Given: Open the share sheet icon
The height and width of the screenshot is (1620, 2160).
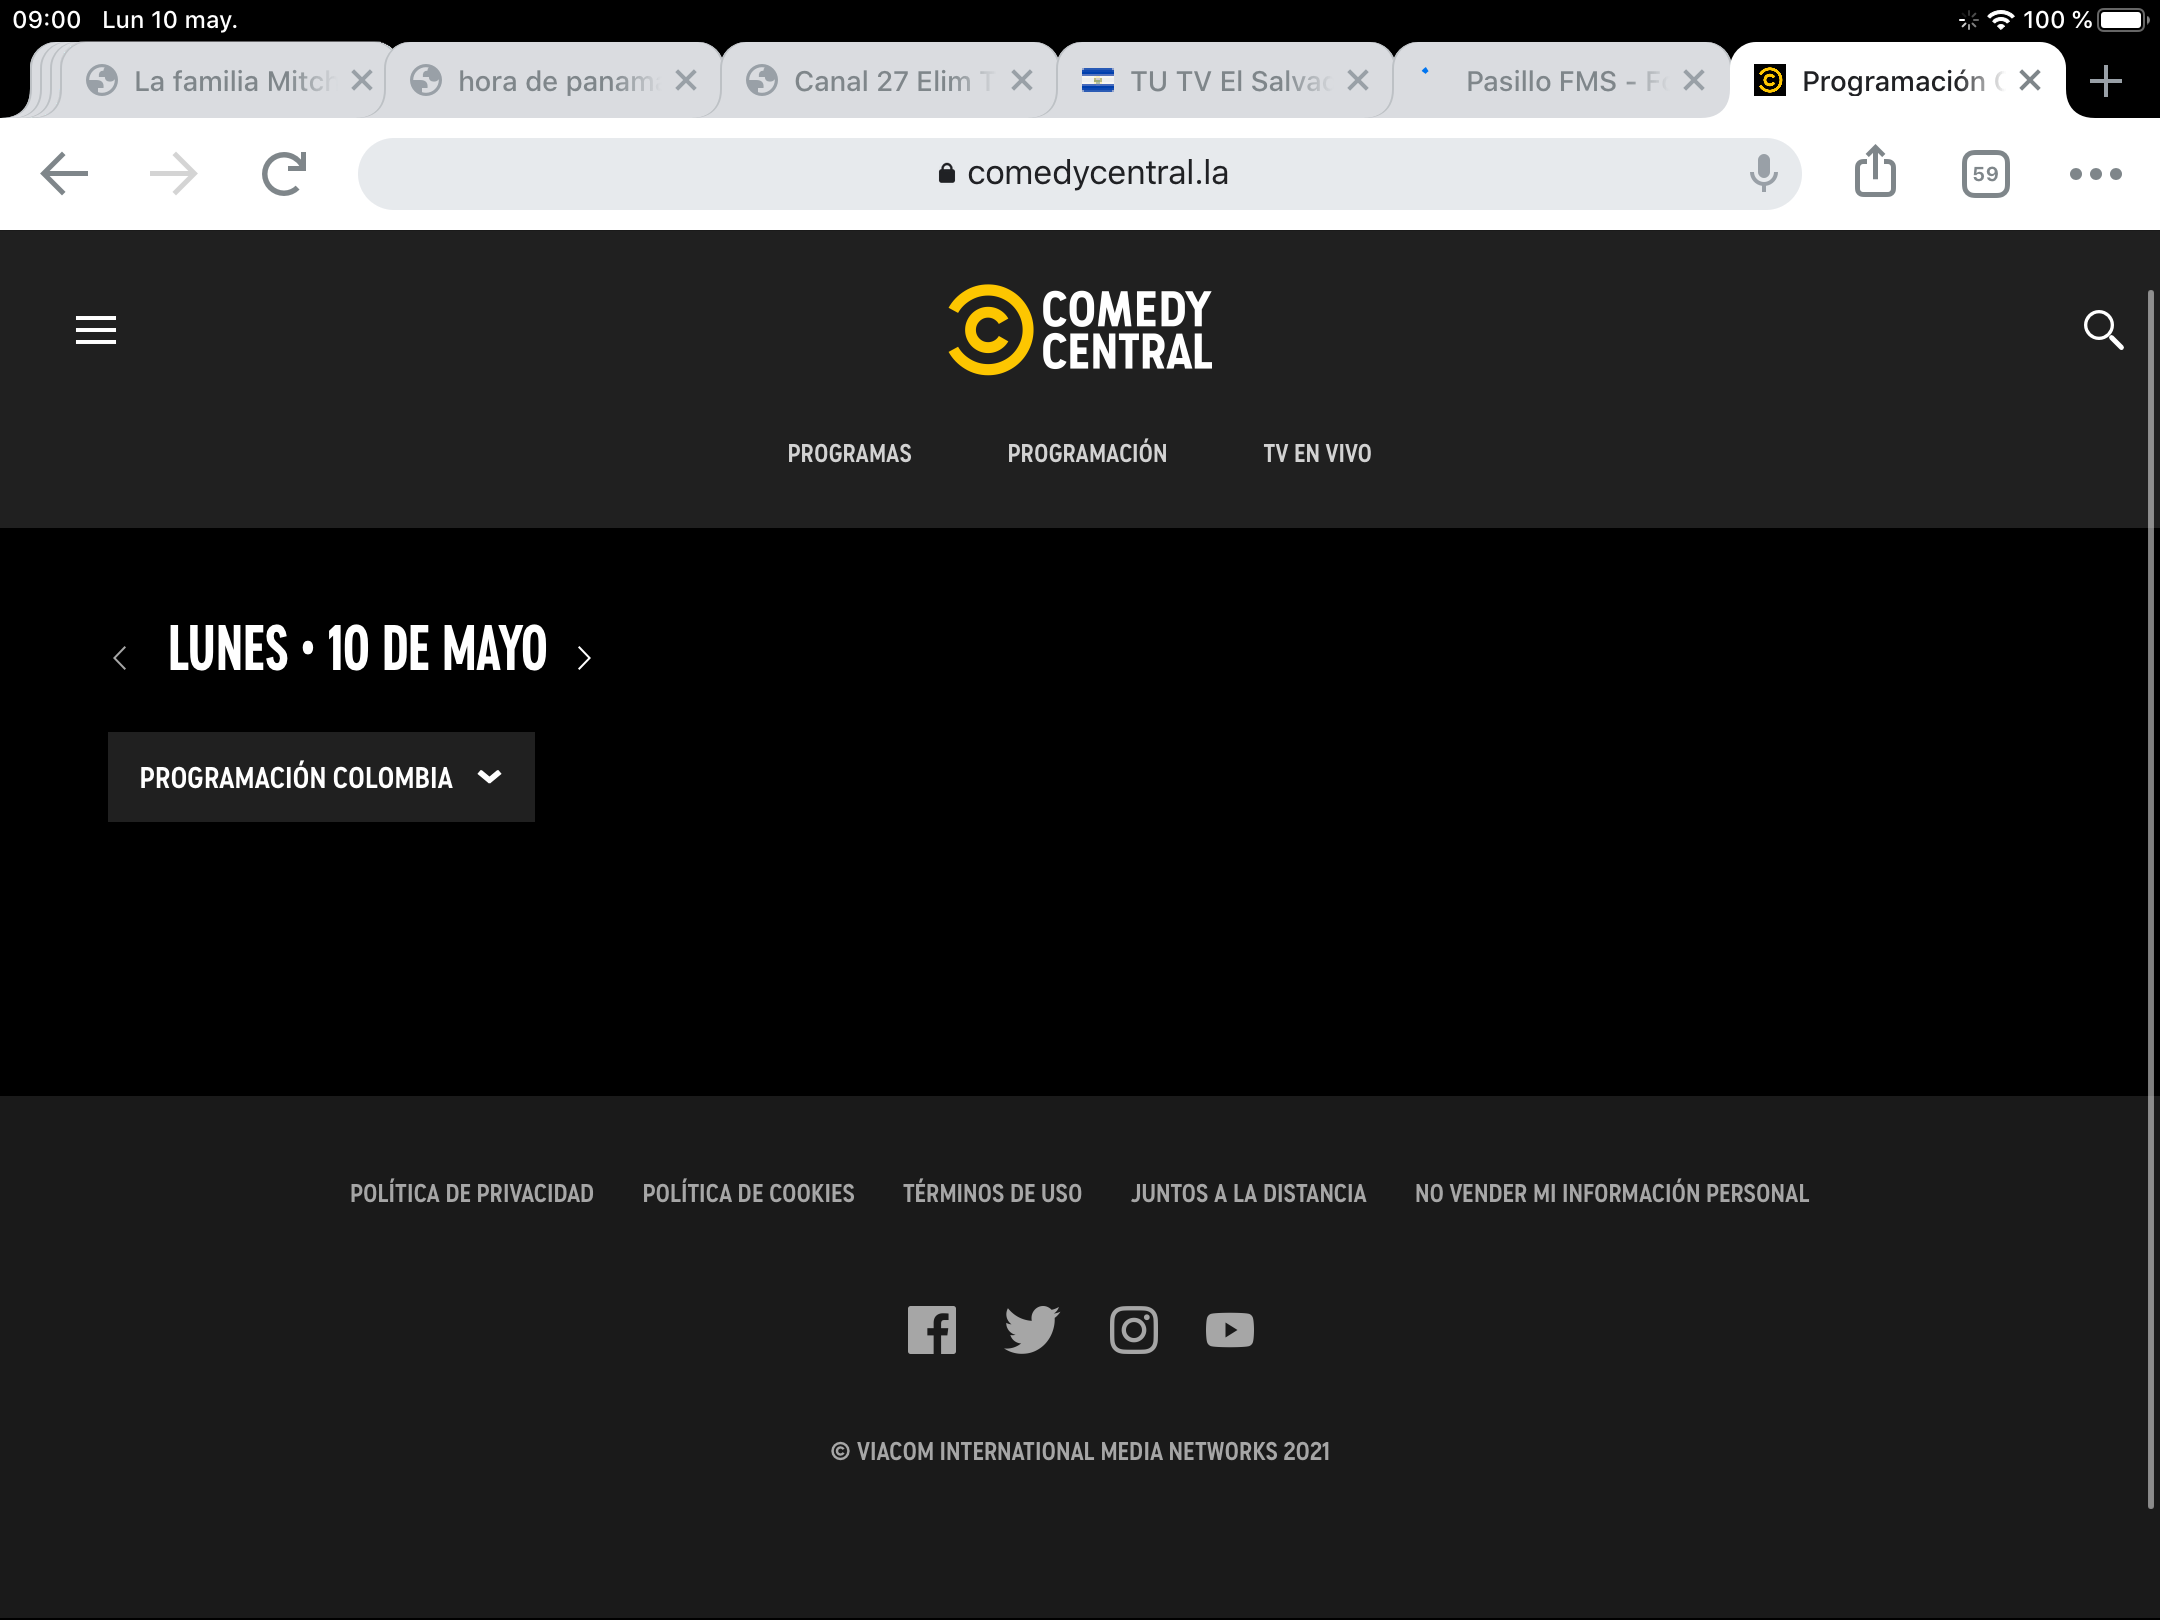Looking at the screenshot, I should tap(1875, 172).
